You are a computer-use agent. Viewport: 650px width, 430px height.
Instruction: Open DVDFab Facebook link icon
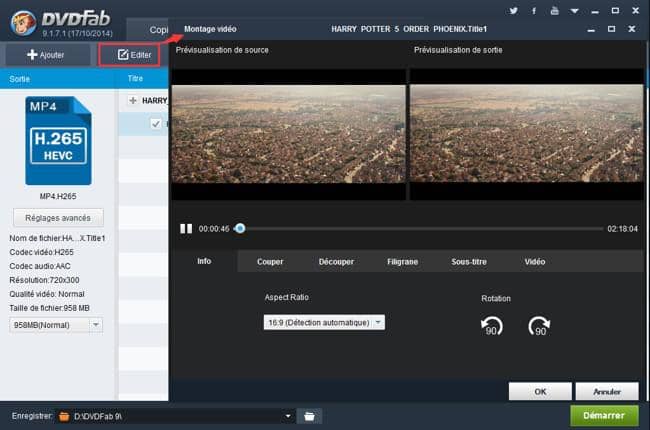click(x=534, y=11)
